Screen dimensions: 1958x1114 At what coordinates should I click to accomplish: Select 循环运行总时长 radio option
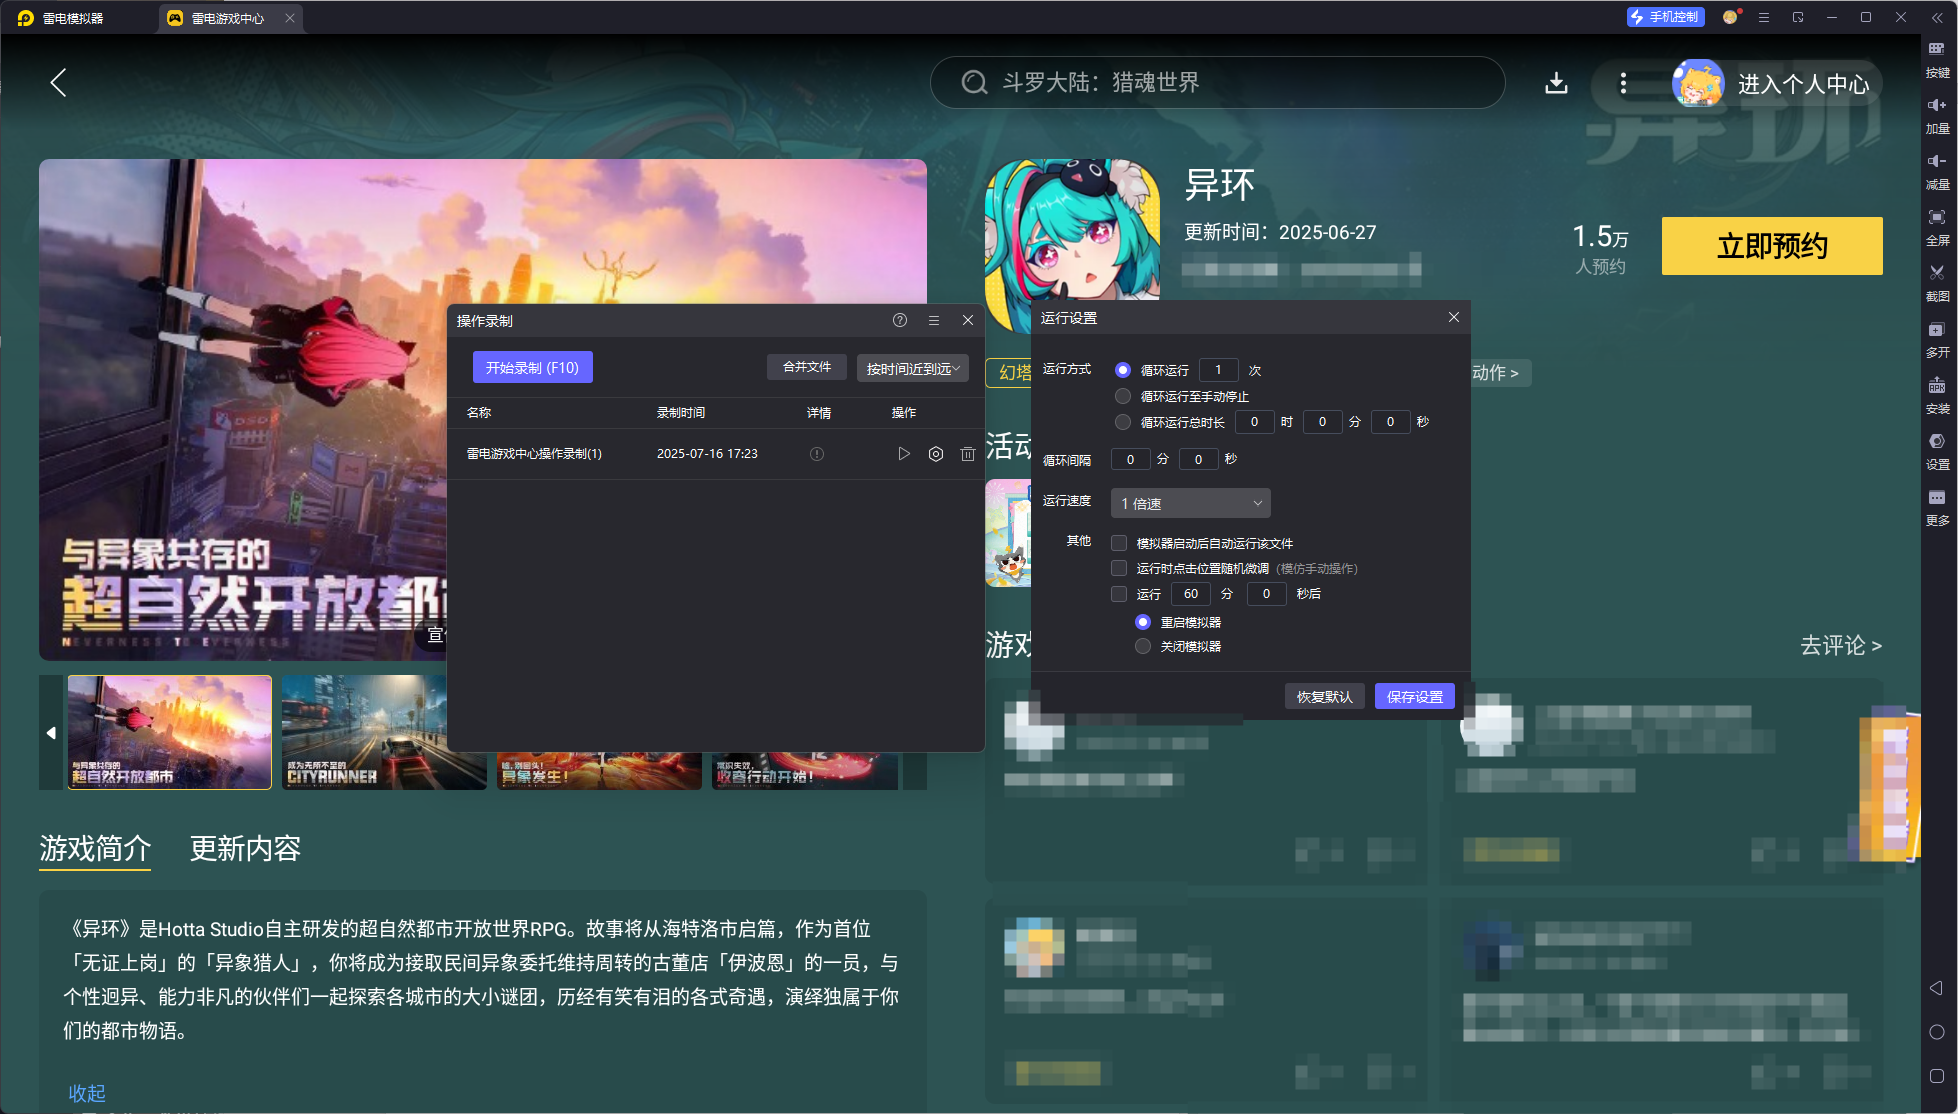[x=1123, y=422]
